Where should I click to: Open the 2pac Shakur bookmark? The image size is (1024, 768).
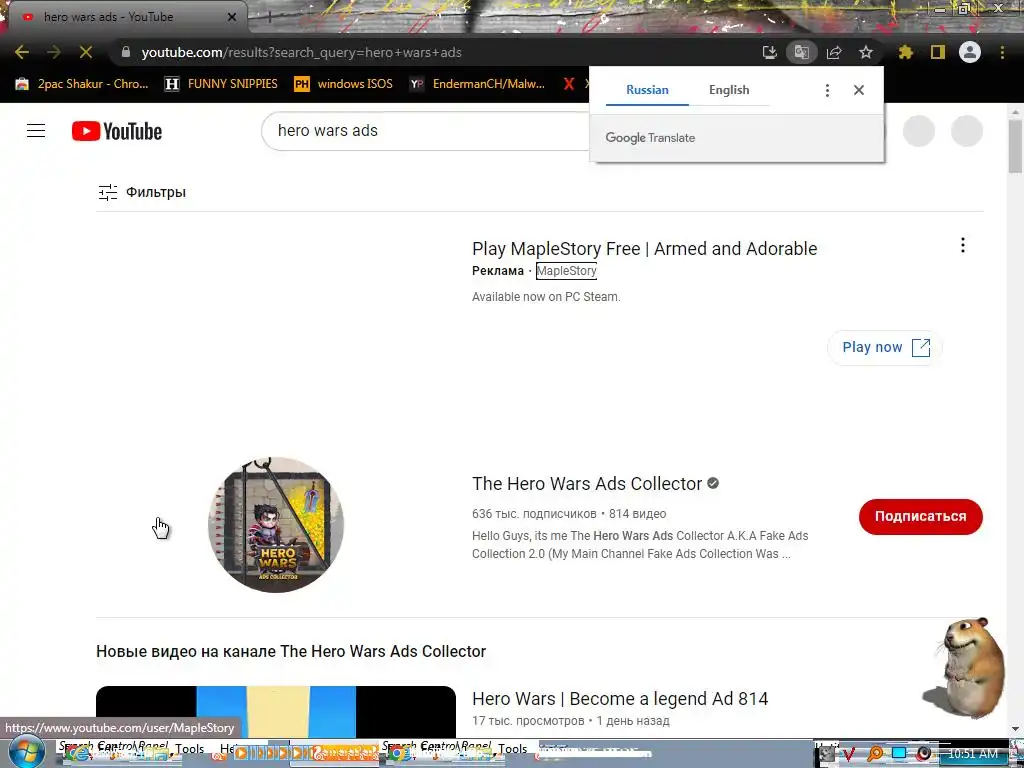click(82, 84)
